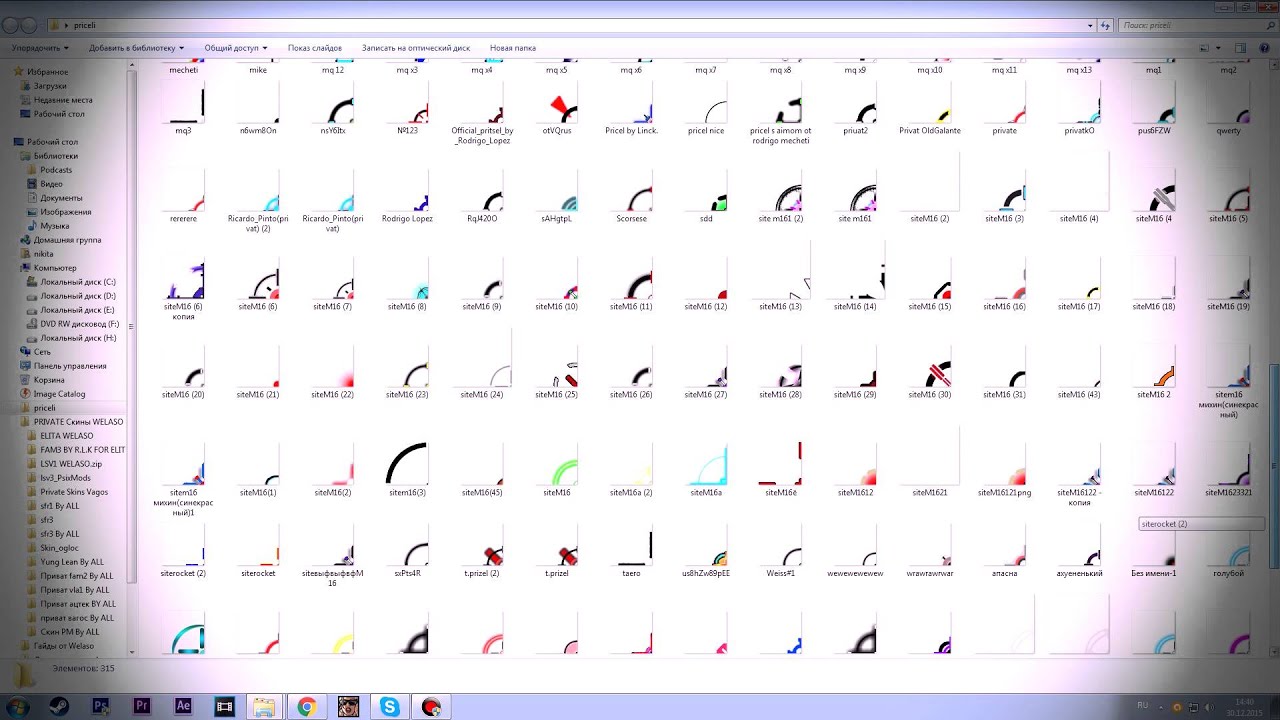Open the Упорядочить dropdown menu
1280x720 pixels.
40,48
